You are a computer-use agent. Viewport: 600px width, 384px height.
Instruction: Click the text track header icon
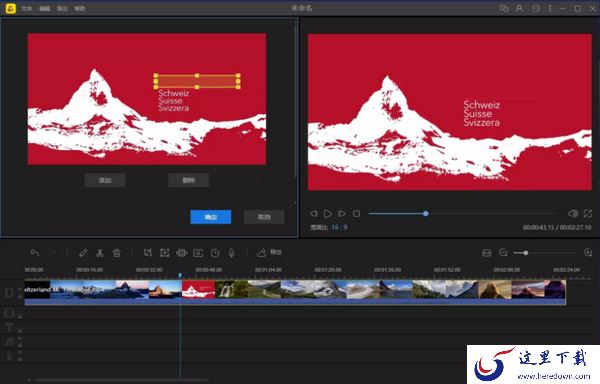pos(9,327)
